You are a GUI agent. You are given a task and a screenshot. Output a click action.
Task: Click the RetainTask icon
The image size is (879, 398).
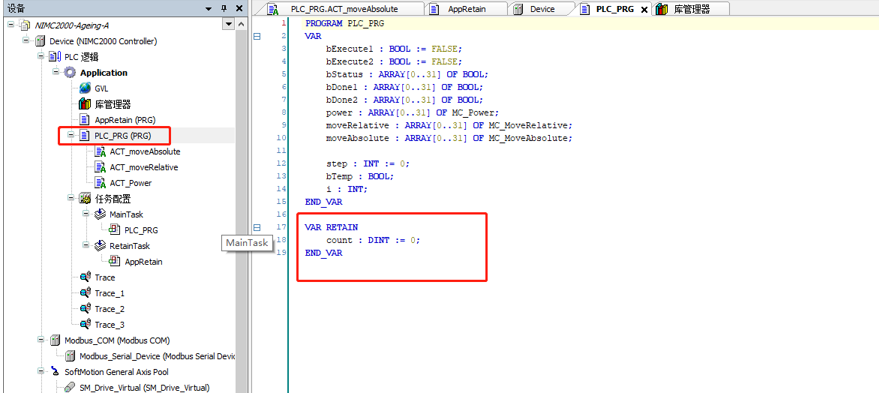[100, 246]
